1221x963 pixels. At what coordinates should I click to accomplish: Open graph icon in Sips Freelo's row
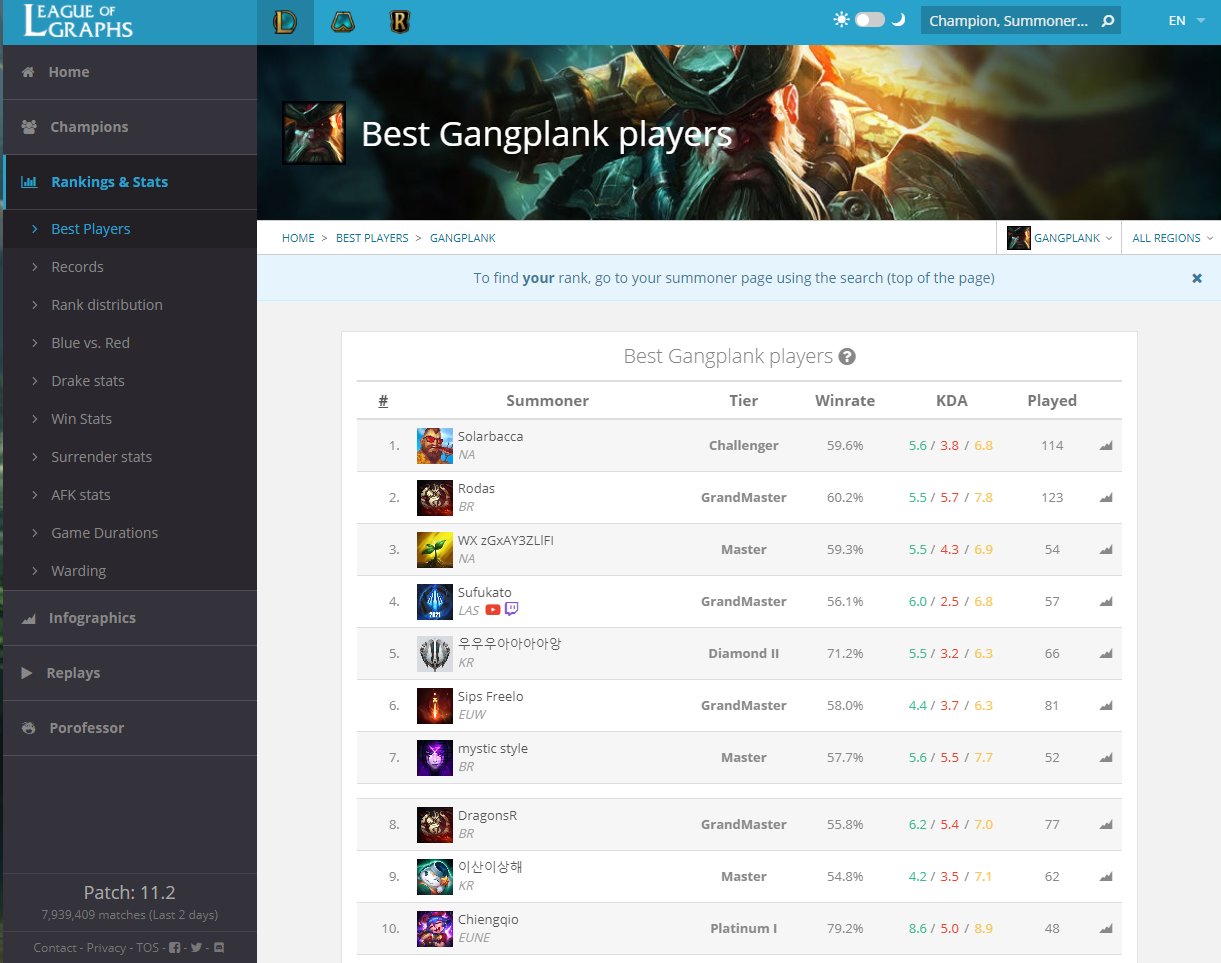pos(1105,706)
